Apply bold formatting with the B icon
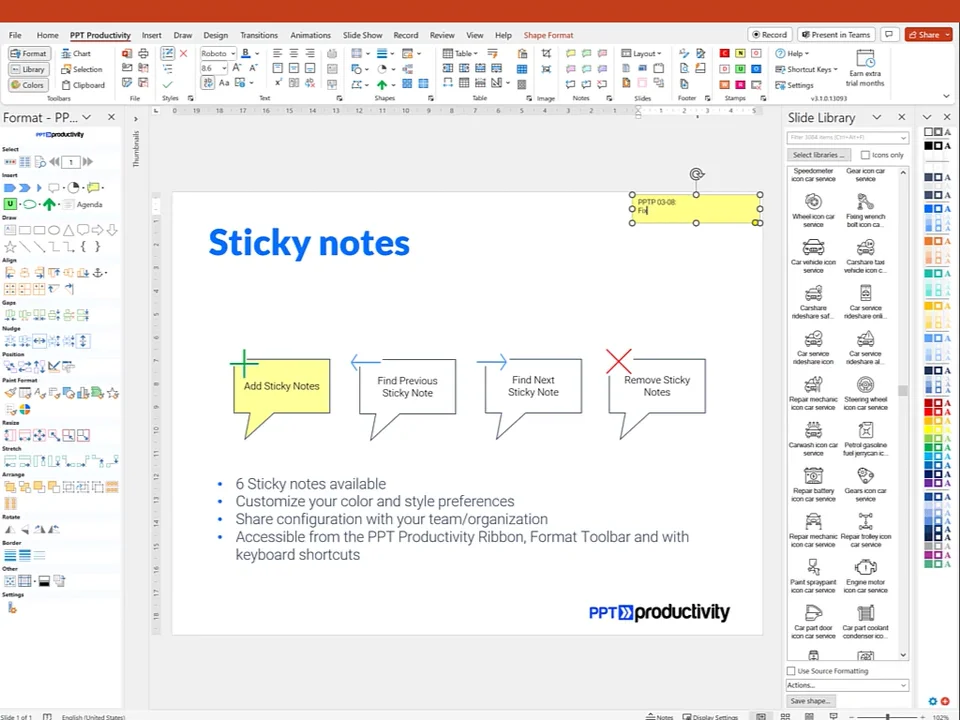Viewport: 960px width, 720px height. pyautogui.click(x=246, y=53)
